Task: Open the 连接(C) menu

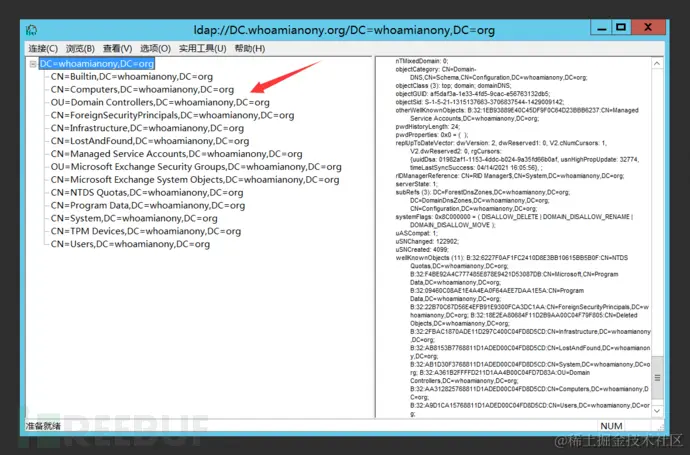Action: tap(43, 48)
